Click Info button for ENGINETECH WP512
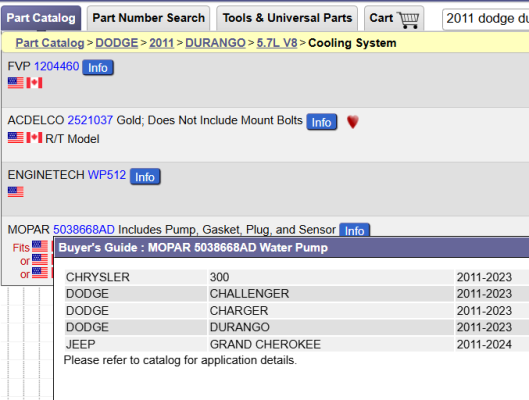The image size is (529, 400). 145,176
